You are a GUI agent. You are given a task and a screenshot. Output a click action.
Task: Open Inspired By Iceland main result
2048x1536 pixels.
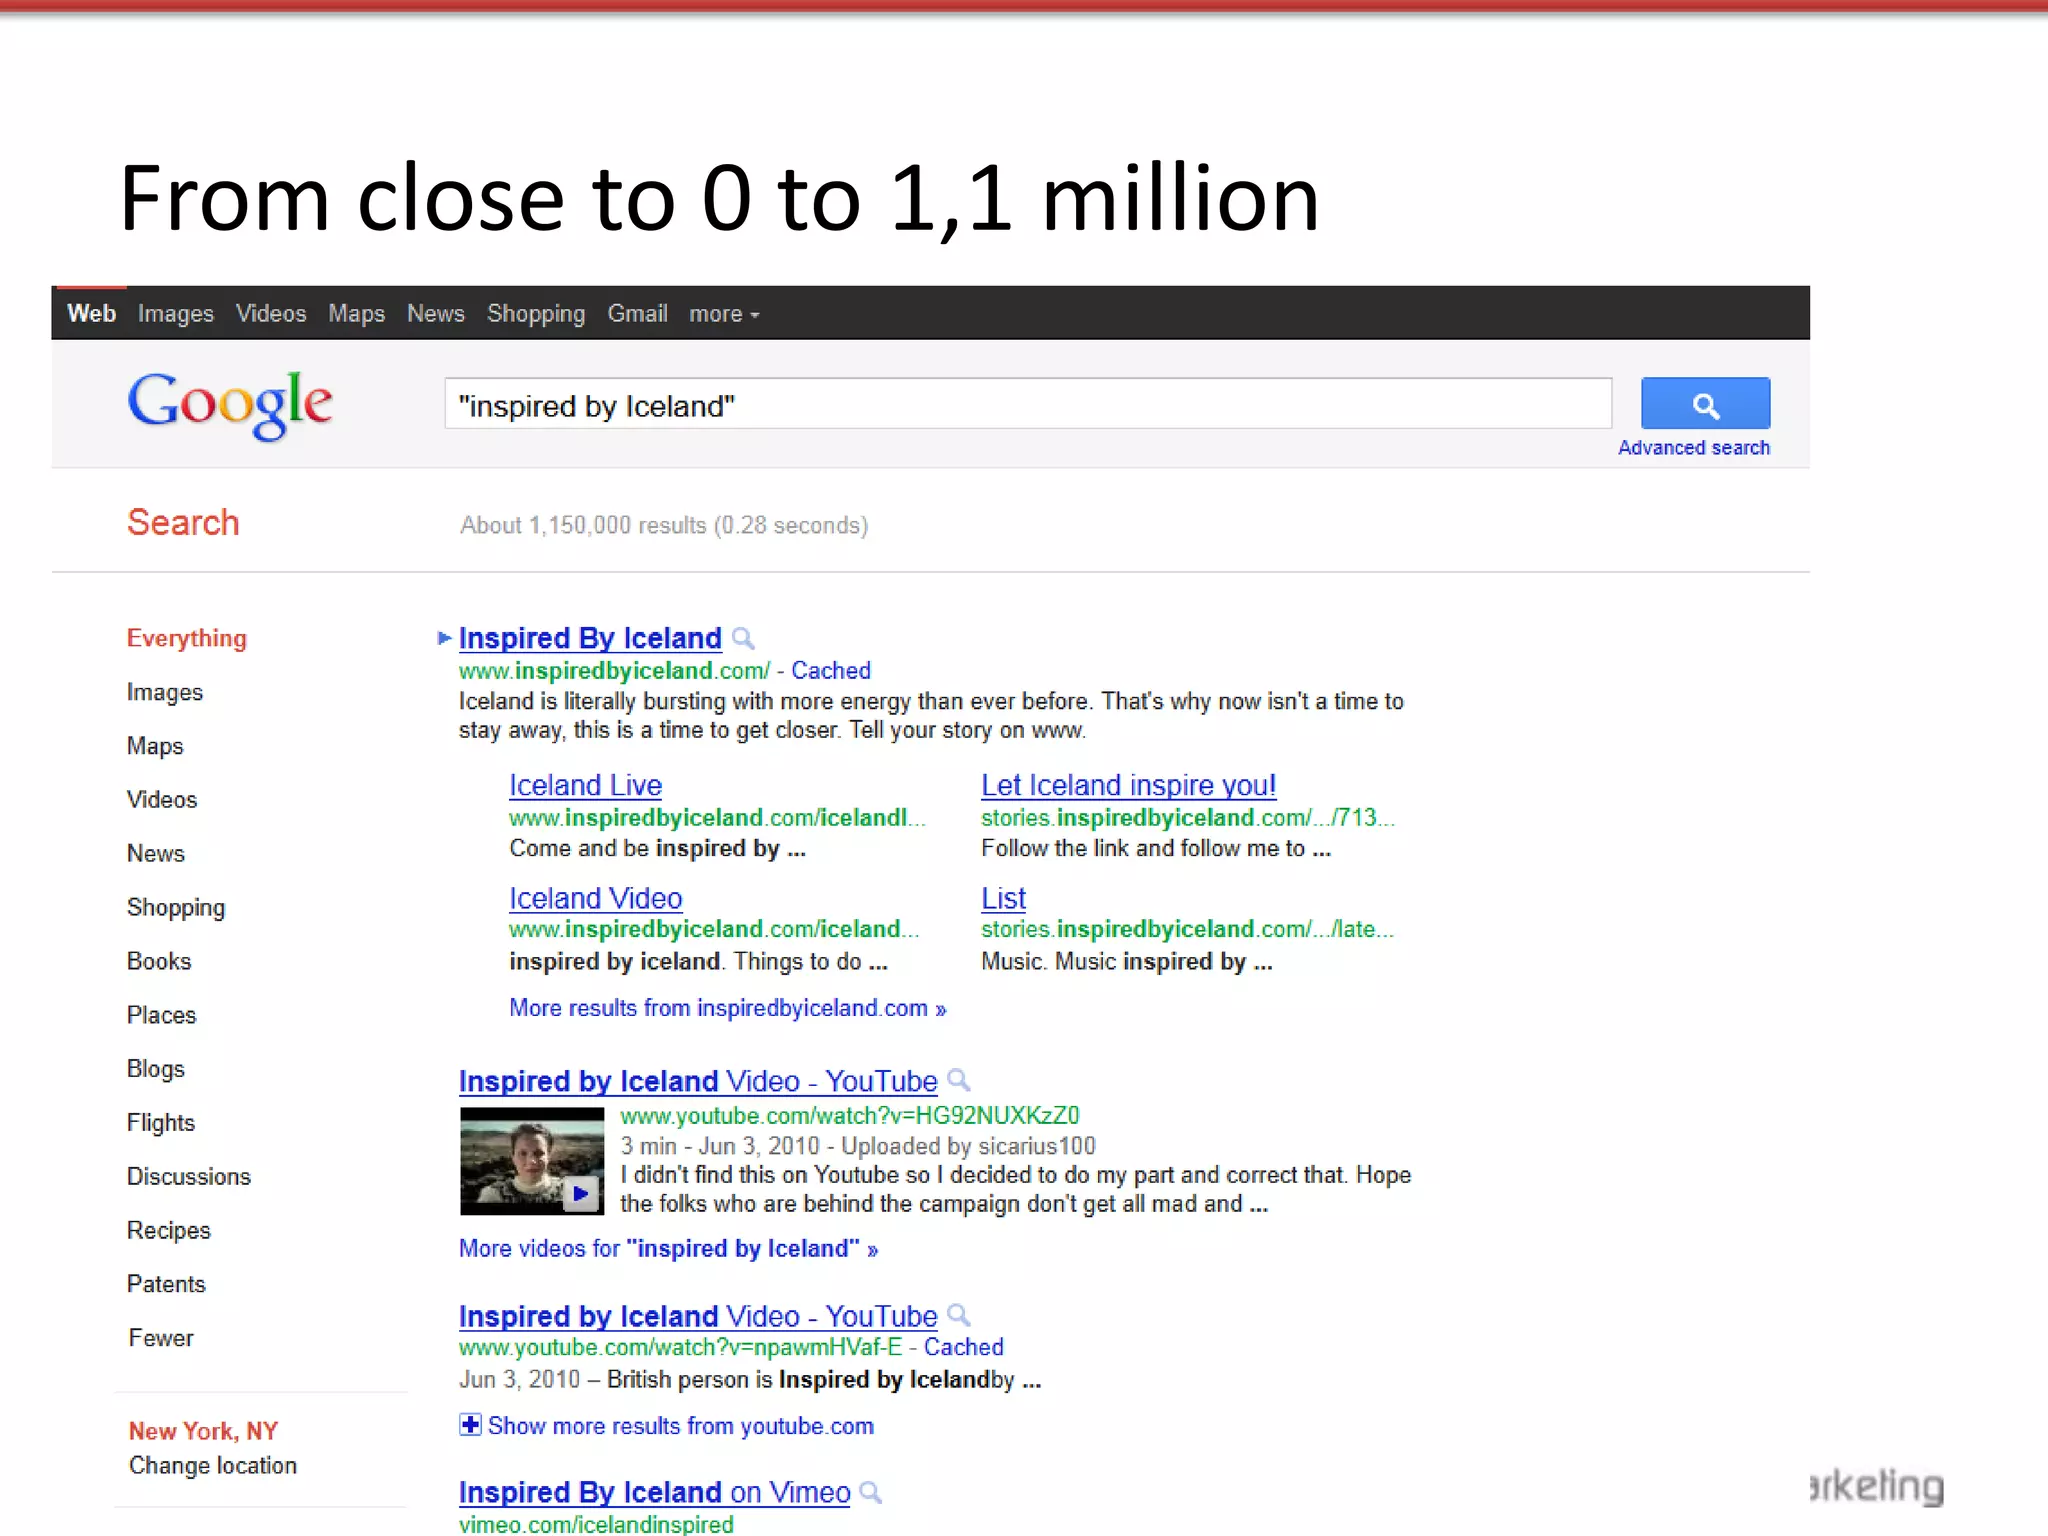pos(590,639)
